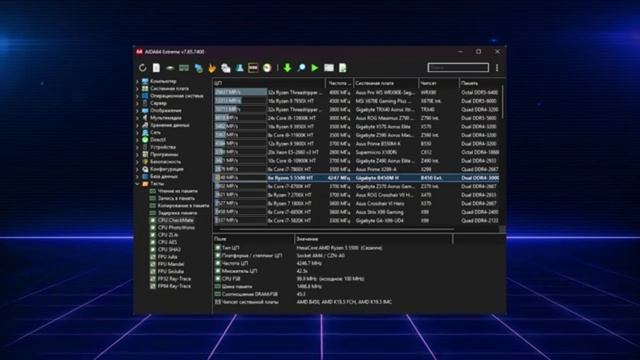Open the CPU AES test
The width and height of the screenshot is (640, 360).
[x=167, y=242]
